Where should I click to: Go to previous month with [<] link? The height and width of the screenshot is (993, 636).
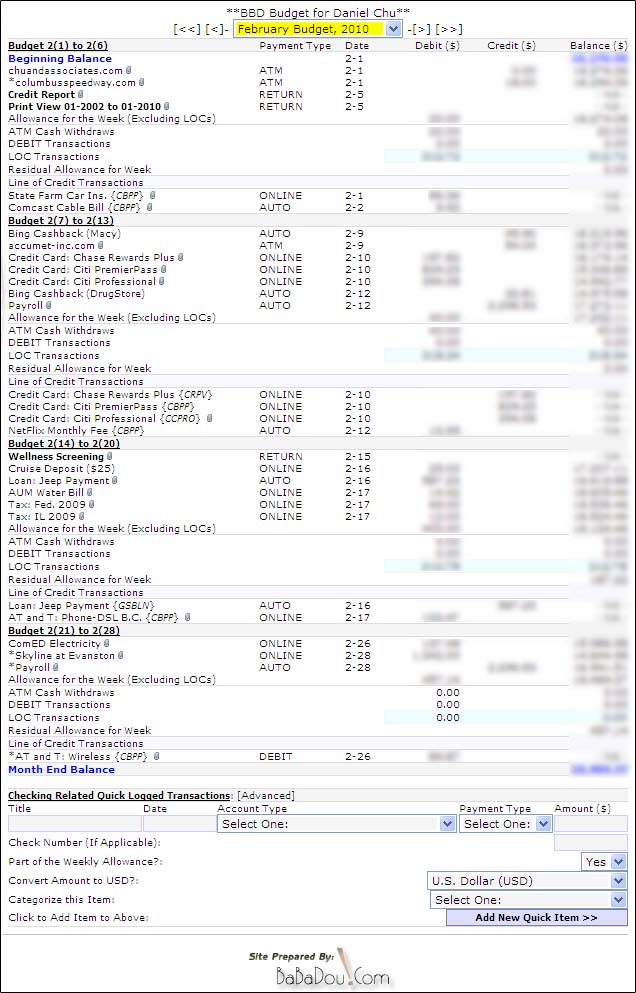(x=215, y=29)
